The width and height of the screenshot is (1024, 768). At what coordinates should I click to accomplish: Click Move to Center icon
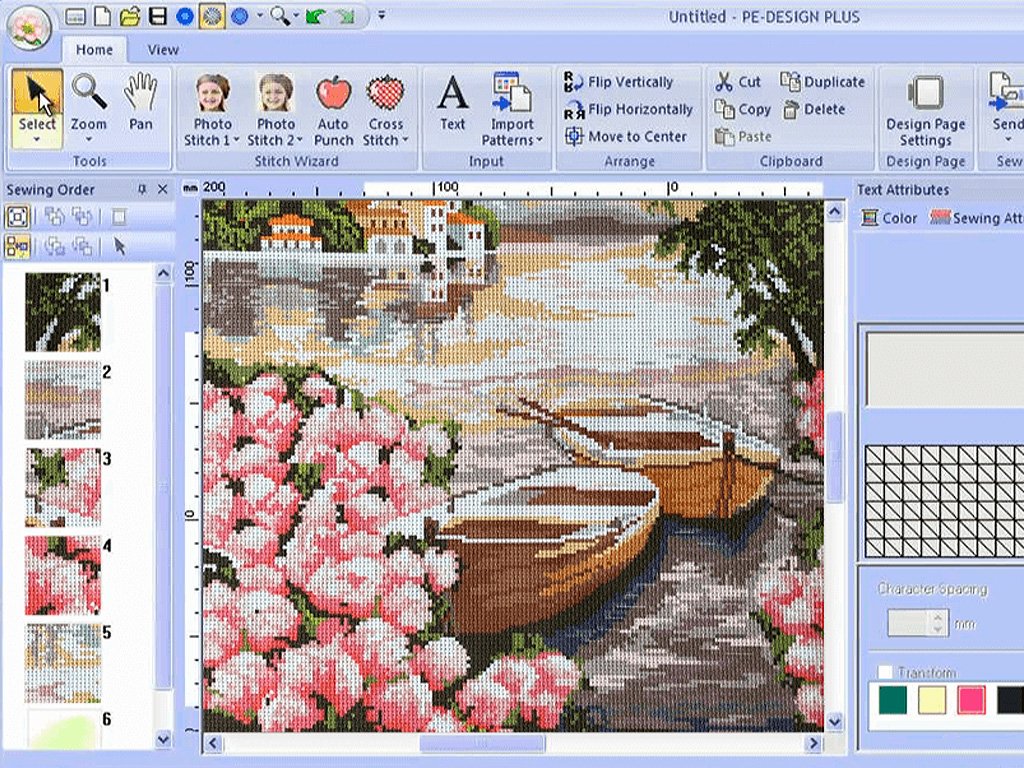coord(574,137)
